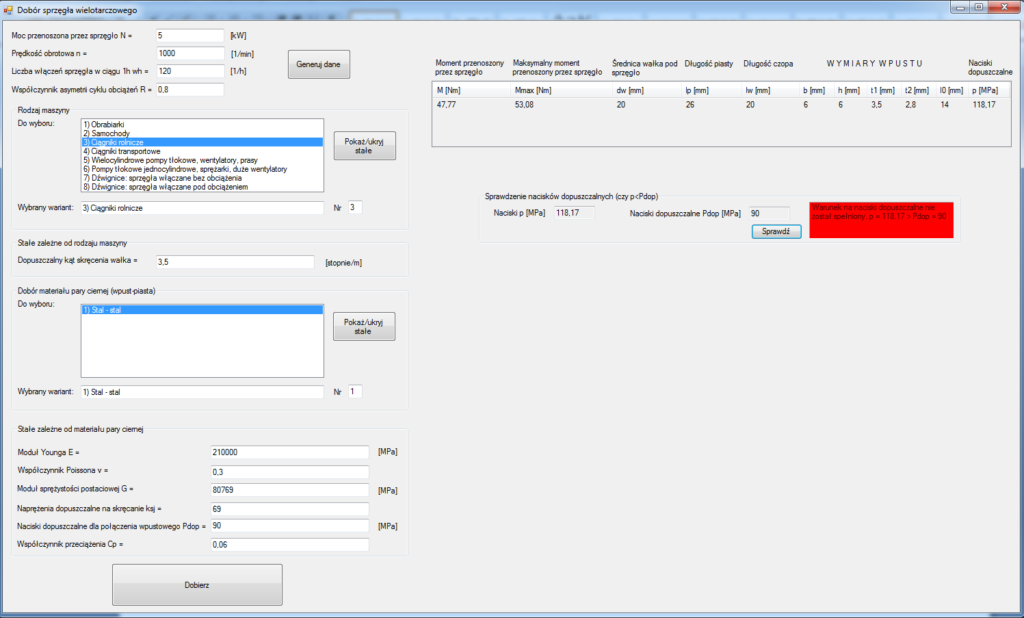1024x618 pixels.
Task: Maximize the Dobór sprzęgła window
Action: tap(978, 7)
